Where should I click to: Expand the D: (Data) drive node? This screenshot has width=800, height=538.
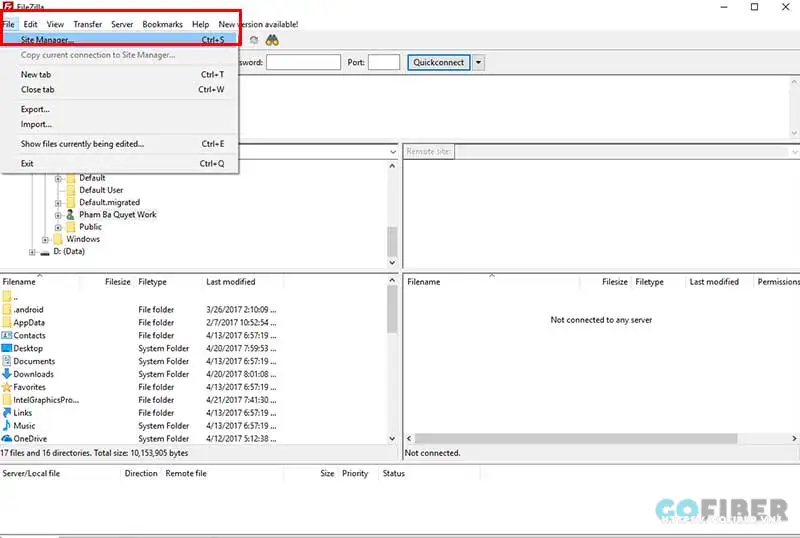pyautogui.click(x=33, y=252)
